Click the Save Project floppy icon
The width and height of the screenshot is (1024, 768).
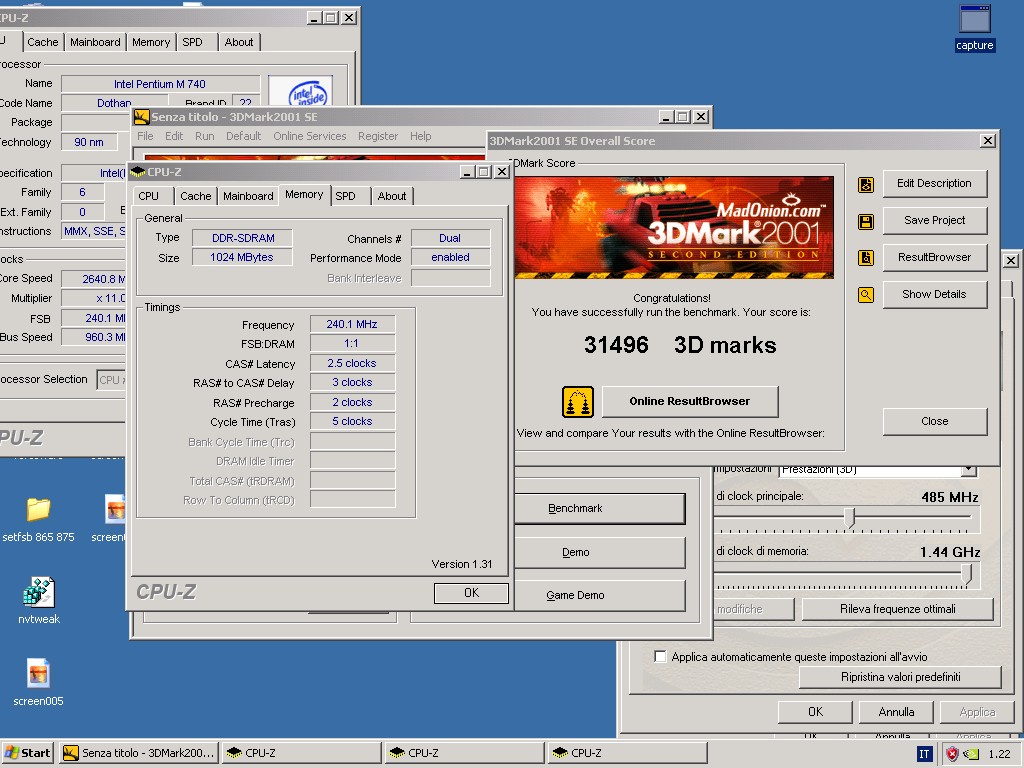pos(866,221)
